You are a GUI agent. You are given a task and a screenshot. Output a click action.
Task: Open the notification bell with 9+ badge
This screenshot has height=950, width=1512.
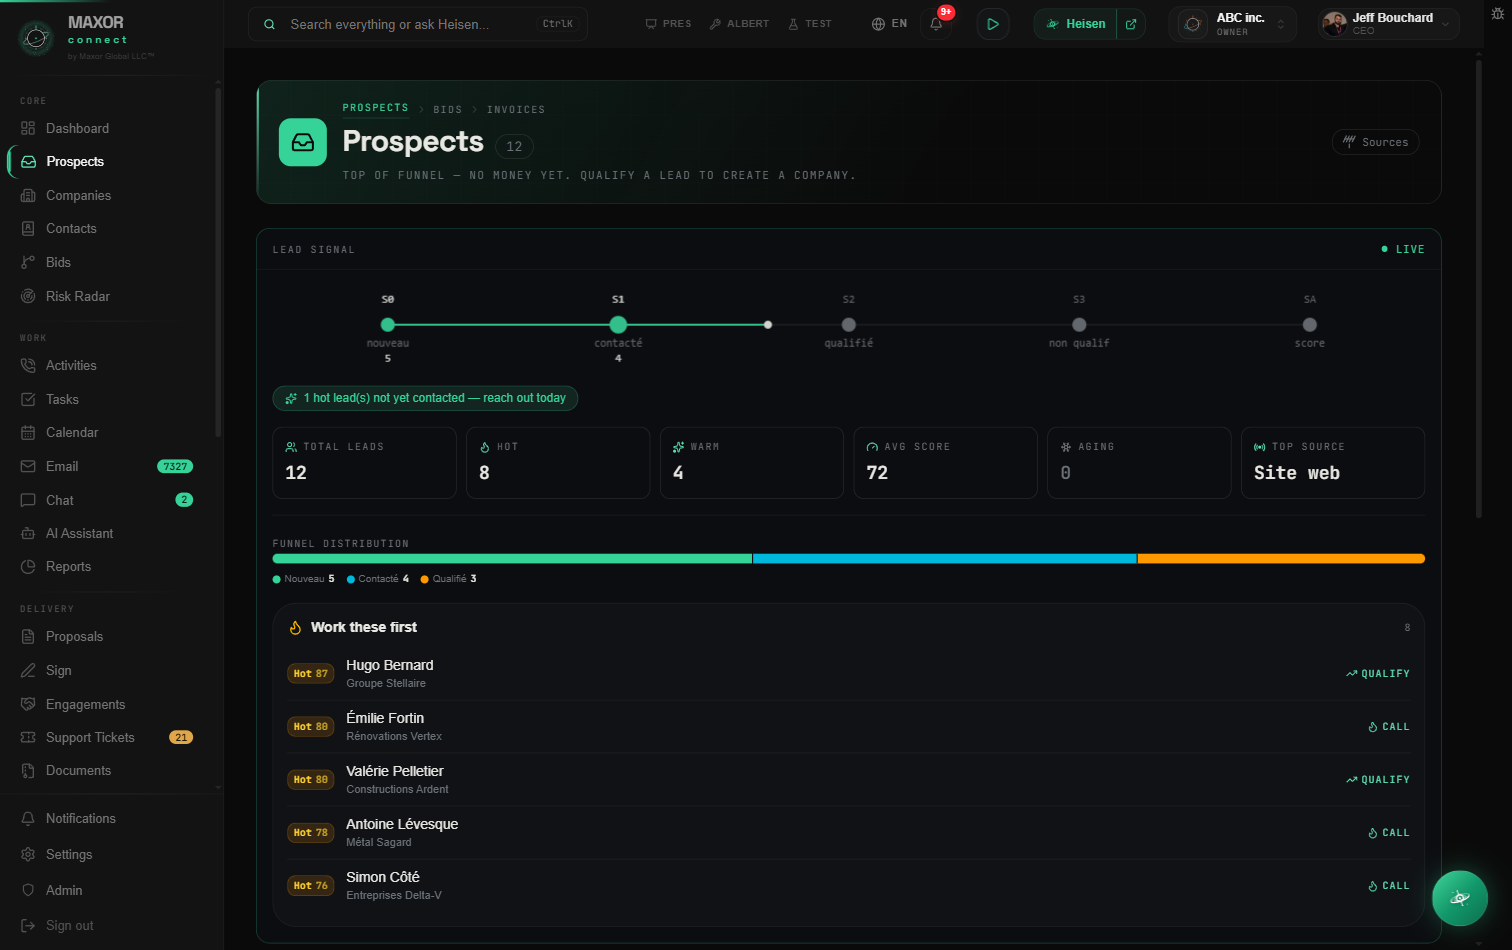(x=937, y=24)
